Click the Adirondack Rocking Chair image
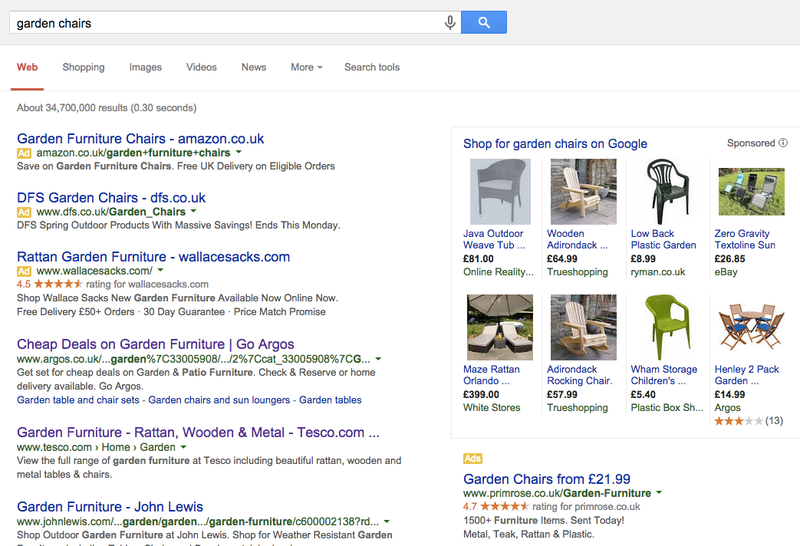The height and width of the screenshot is (546, 800). [x=584, y=327]
